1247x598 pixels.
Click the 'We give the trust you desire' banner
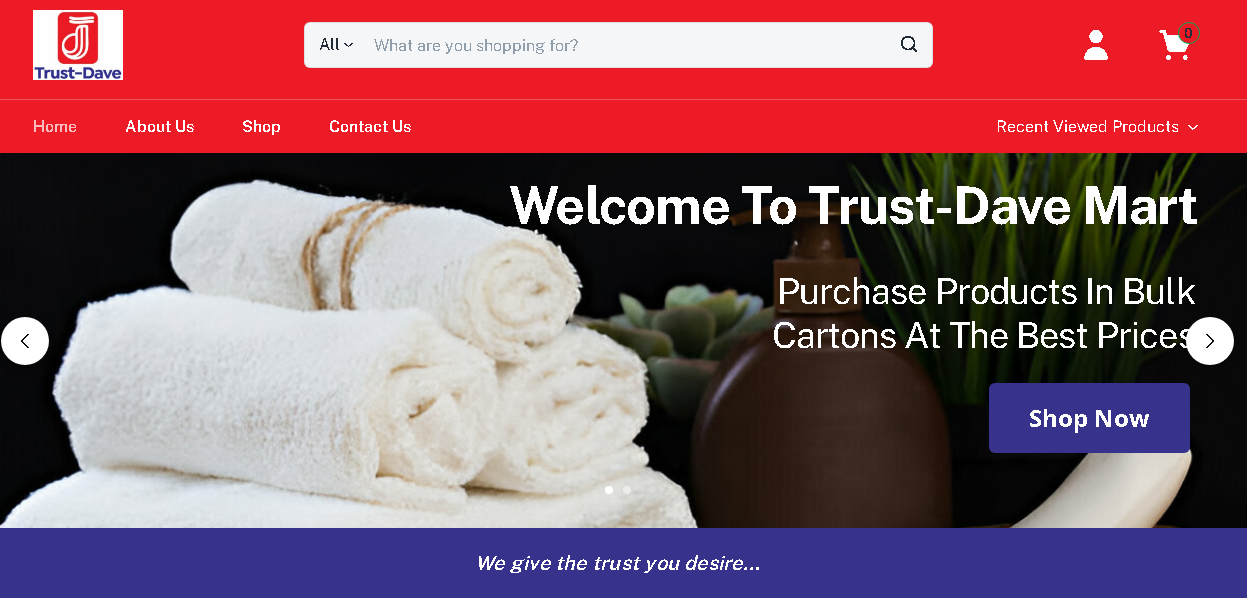click(x=623, y=563)
